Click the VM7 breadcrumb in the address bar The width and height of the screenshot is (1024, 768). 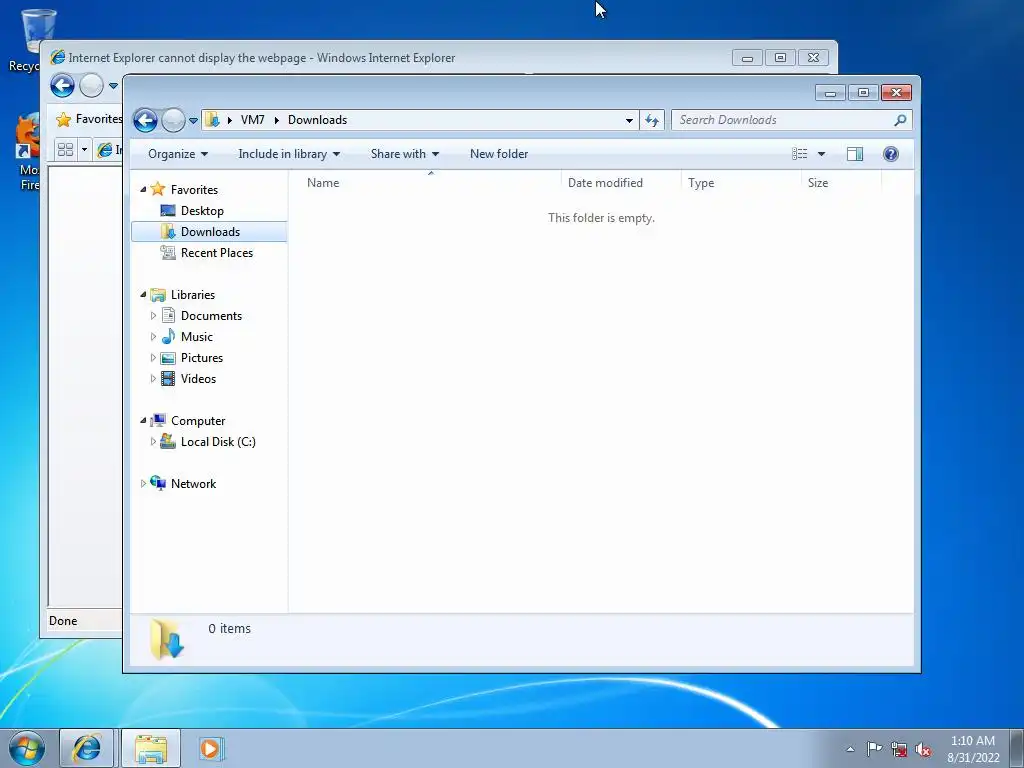[x=252, y=120]
